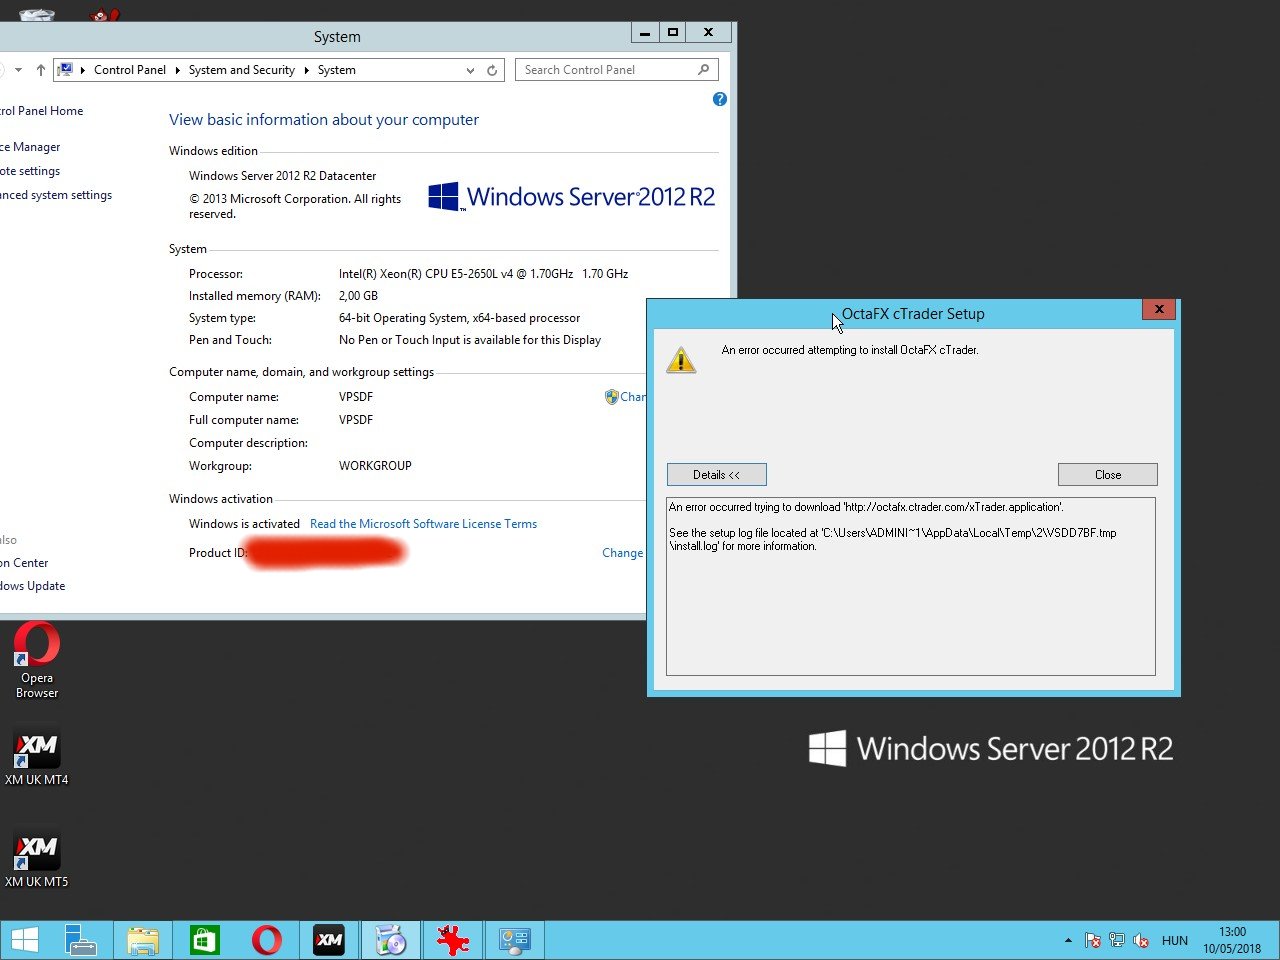Viewport: 1280px width, 960px height.
Task: Click the Opera icon in the taskbar
Action: (x=267, y=940)
